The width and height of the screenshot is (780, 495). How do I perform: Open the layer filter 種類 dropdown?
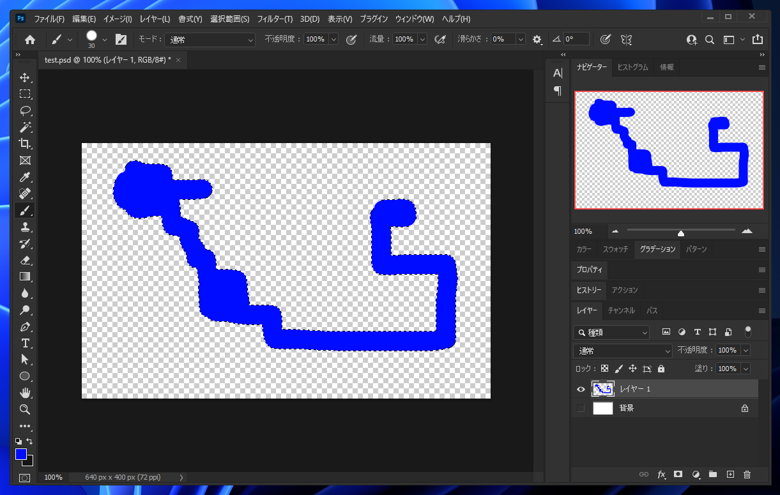tap(613, 332)
